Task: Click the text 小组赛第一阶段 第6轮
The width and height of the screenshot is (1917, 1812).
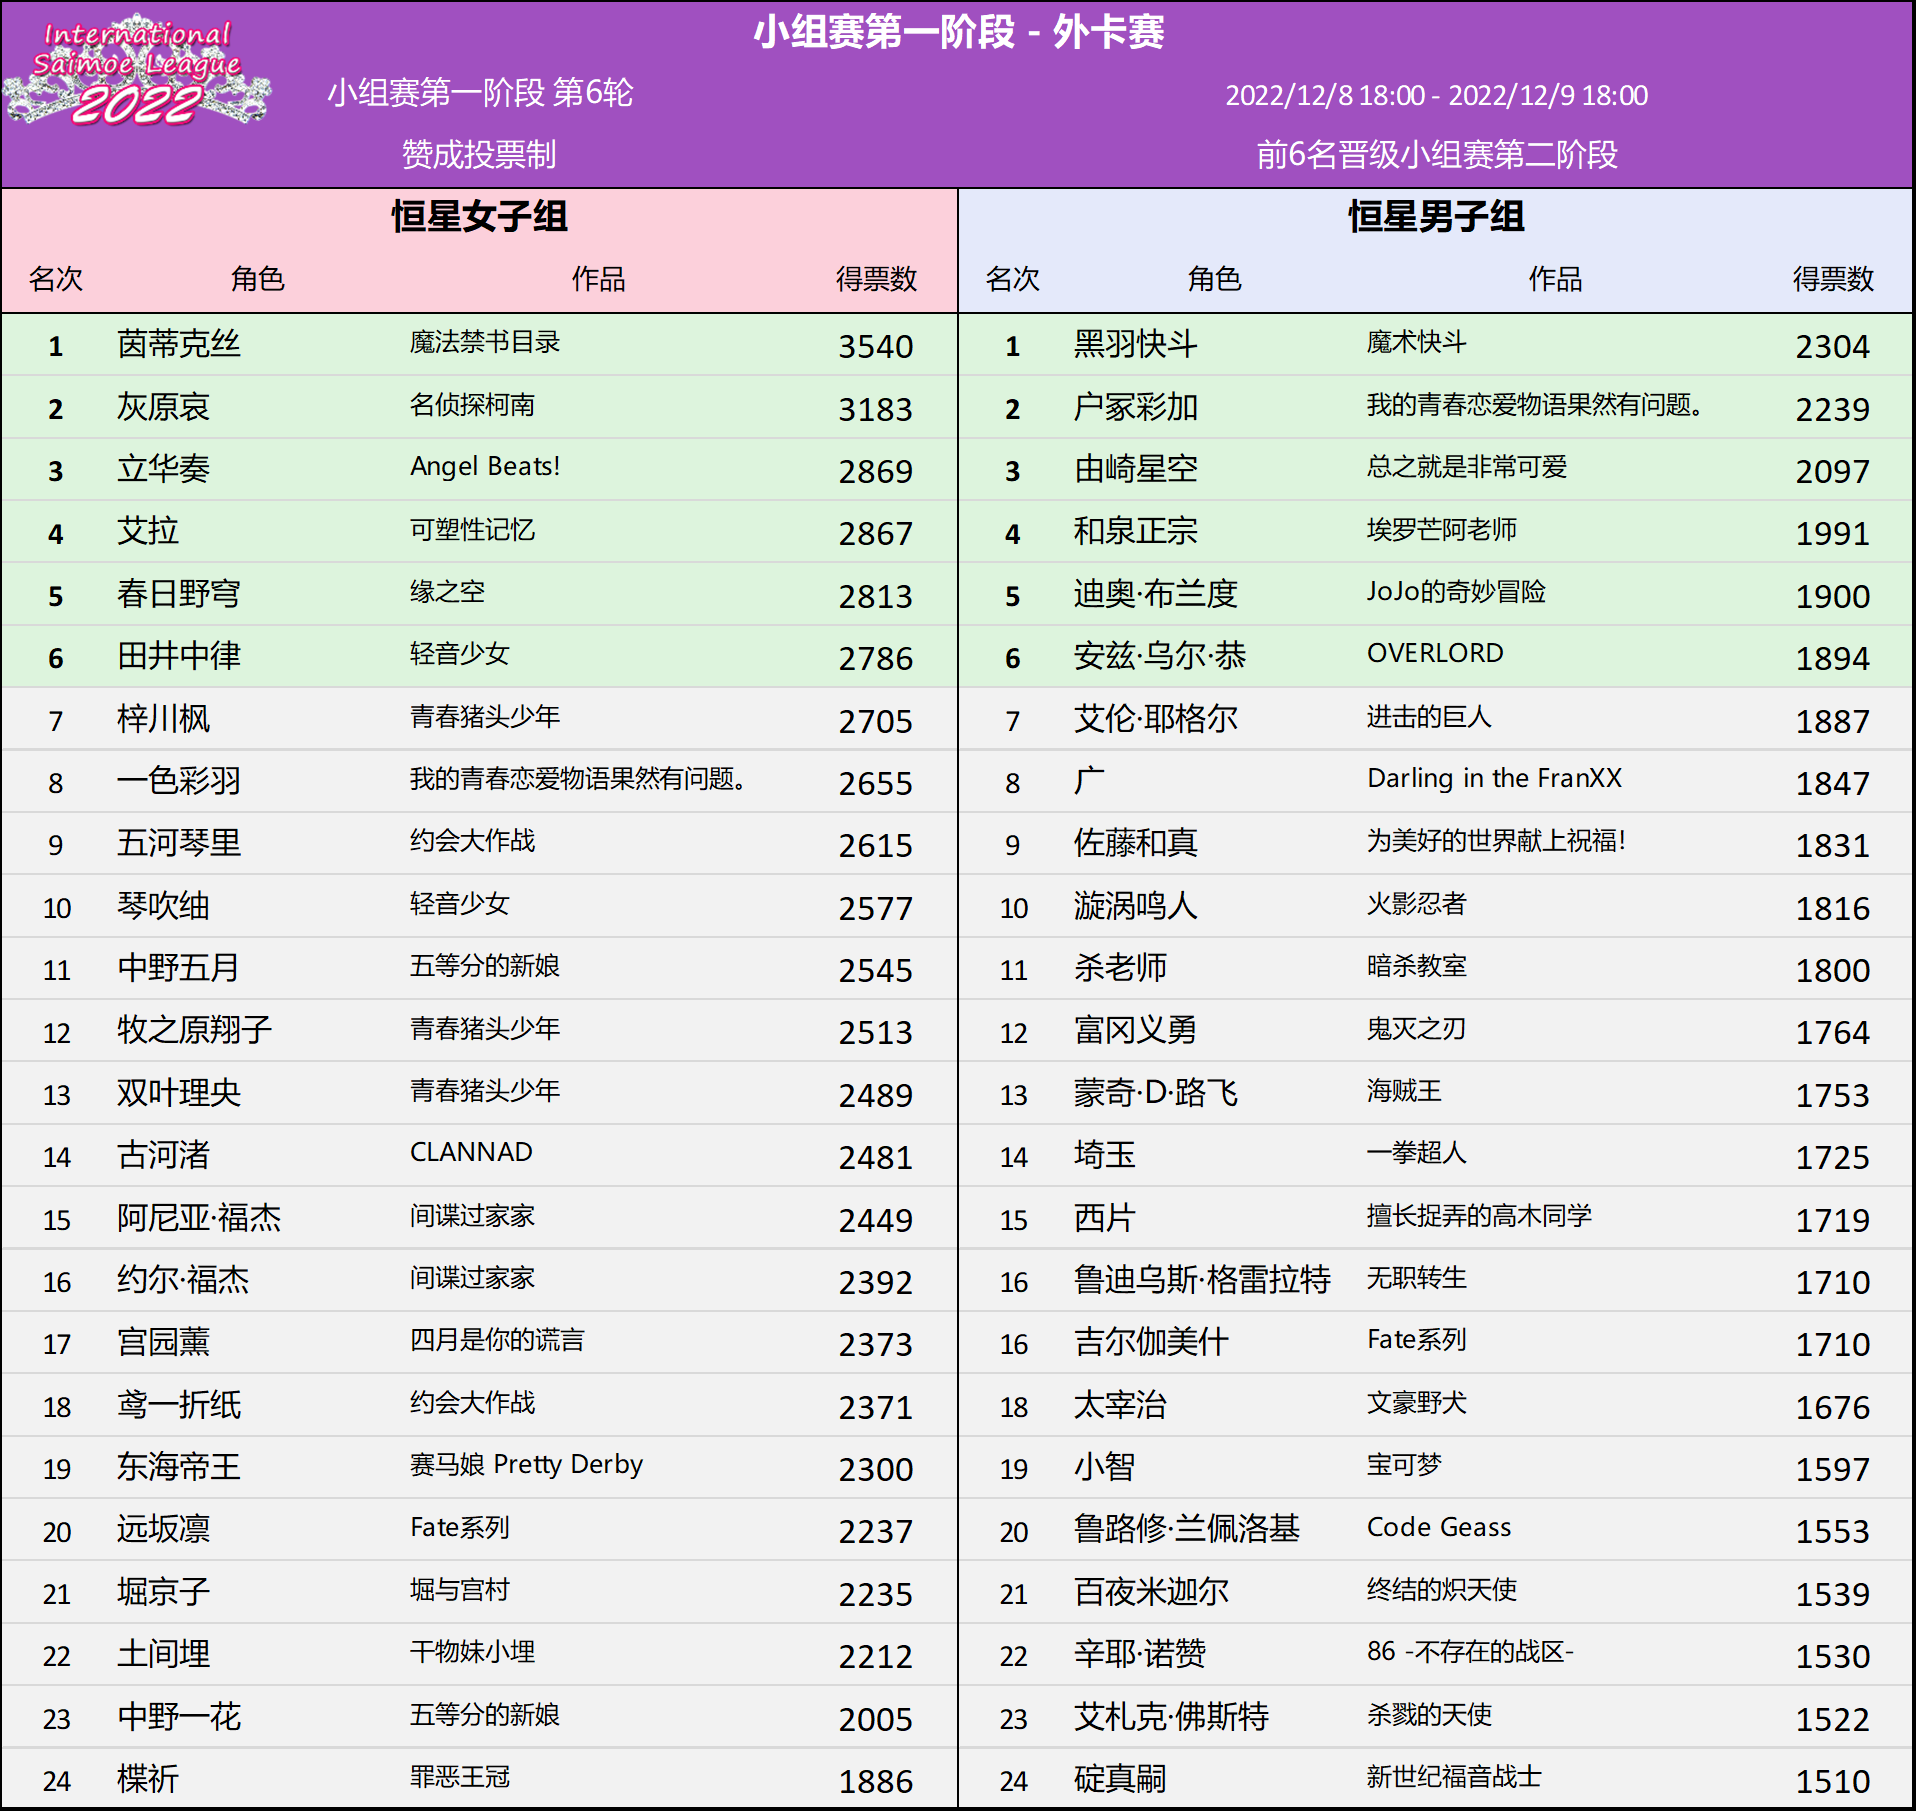Action: 480,93
